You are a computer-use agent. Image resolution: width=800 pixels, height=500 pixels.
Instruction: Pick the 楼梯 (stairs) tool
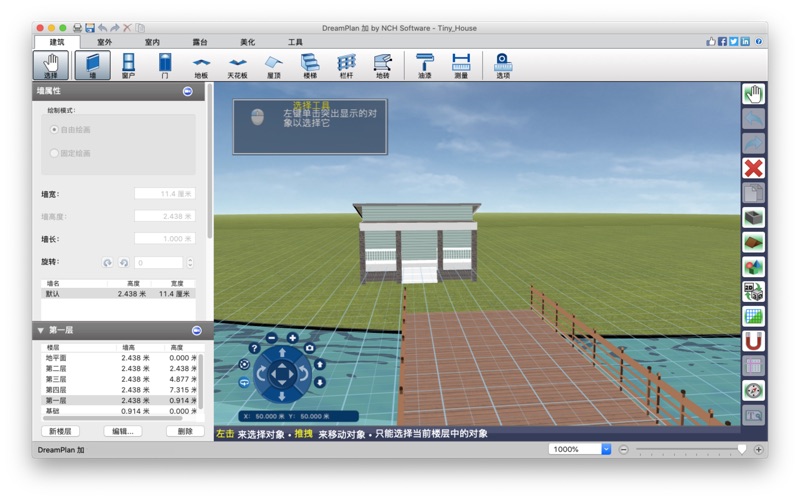pos(310,65)
